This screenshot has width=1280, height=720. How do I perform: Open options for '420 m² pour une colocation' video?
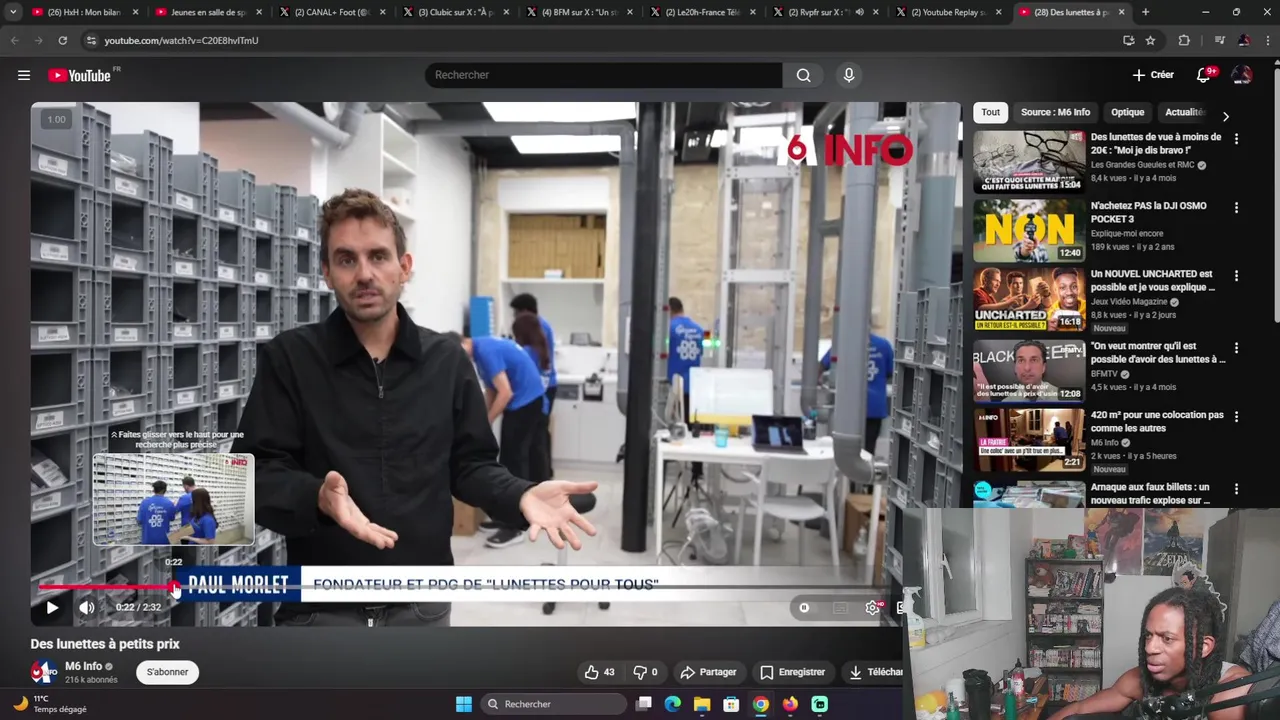coord(1236,416)
